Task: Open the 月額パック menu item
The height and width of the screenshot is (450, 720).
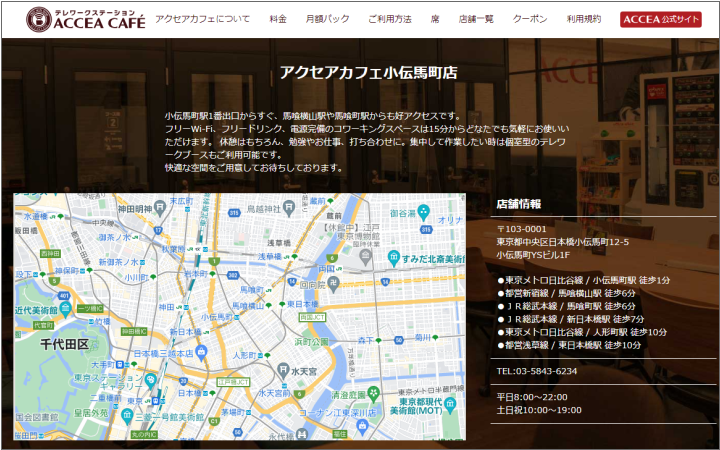Action: tap(327, 19)
